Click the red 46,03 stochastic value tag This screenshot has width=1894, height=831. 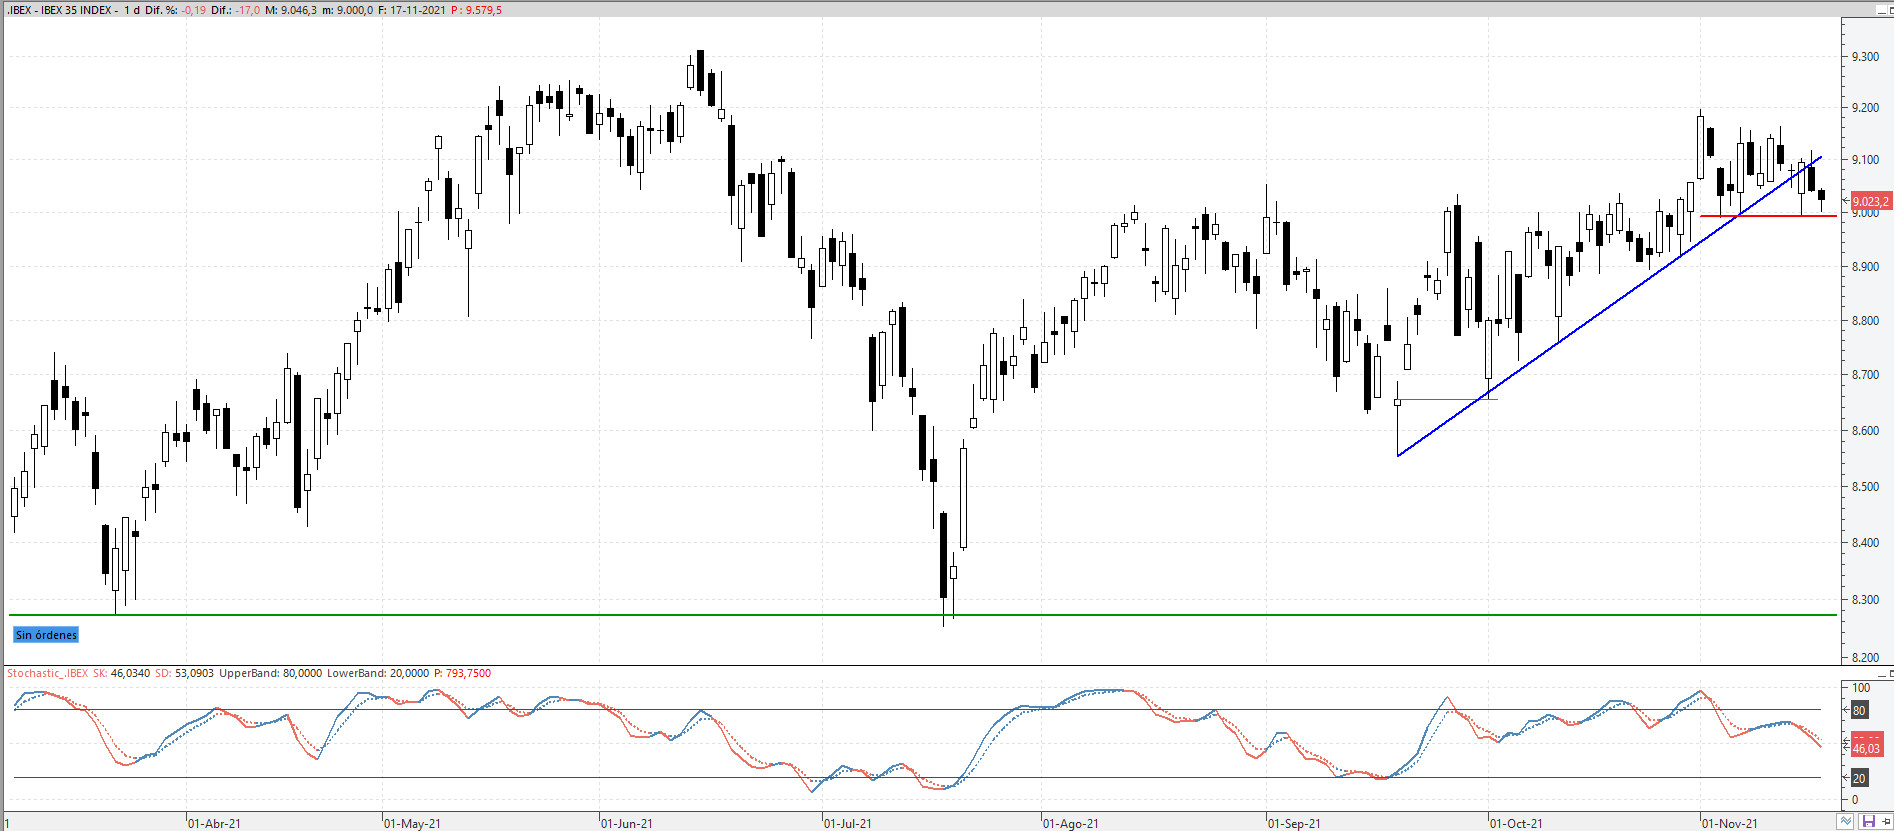[1867, 746]
